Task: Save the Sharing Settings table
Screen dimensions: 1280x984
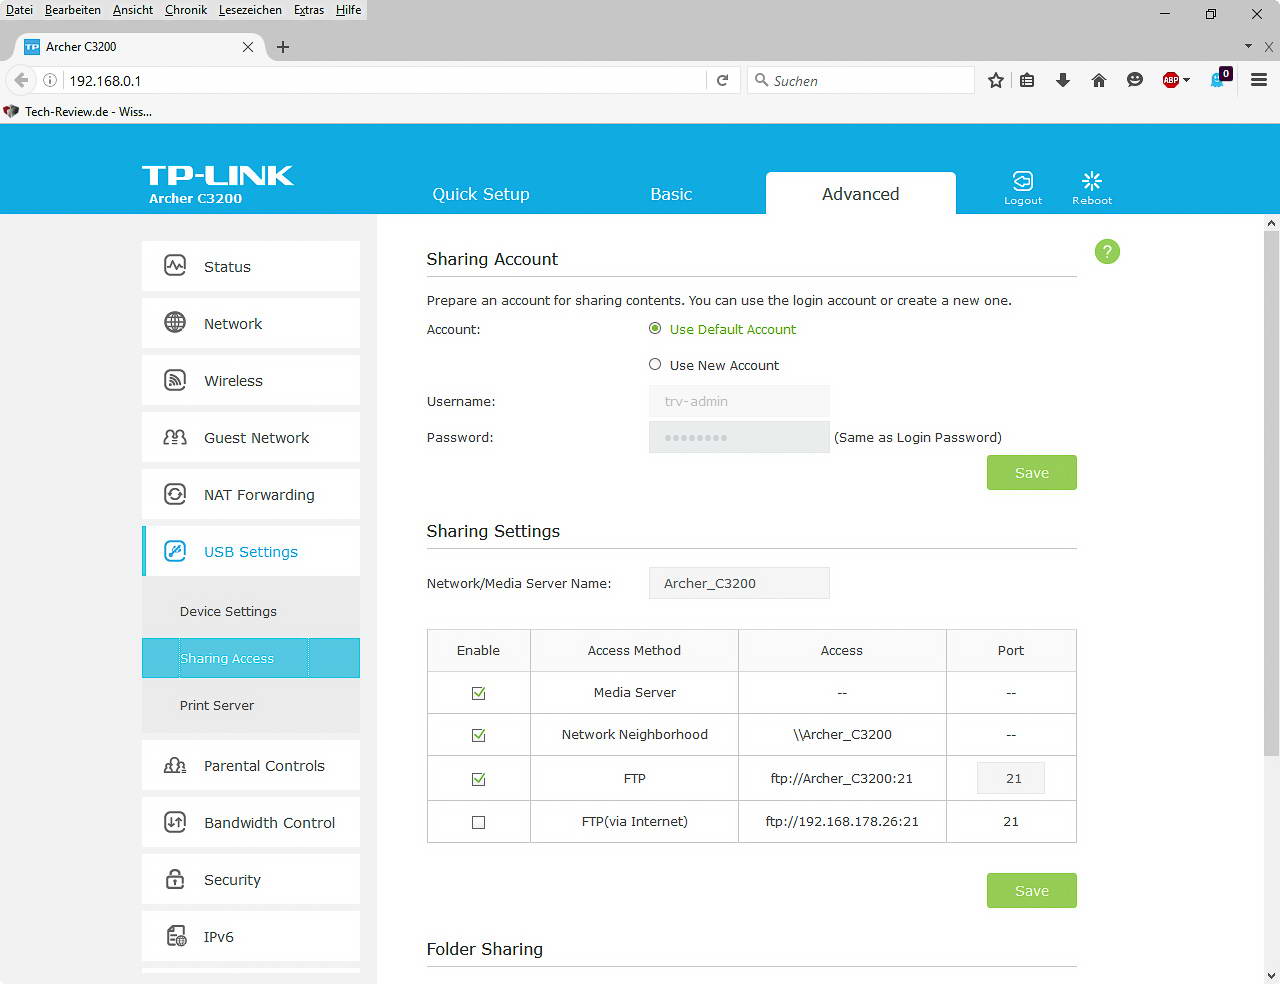Action: pos(1031,891)
